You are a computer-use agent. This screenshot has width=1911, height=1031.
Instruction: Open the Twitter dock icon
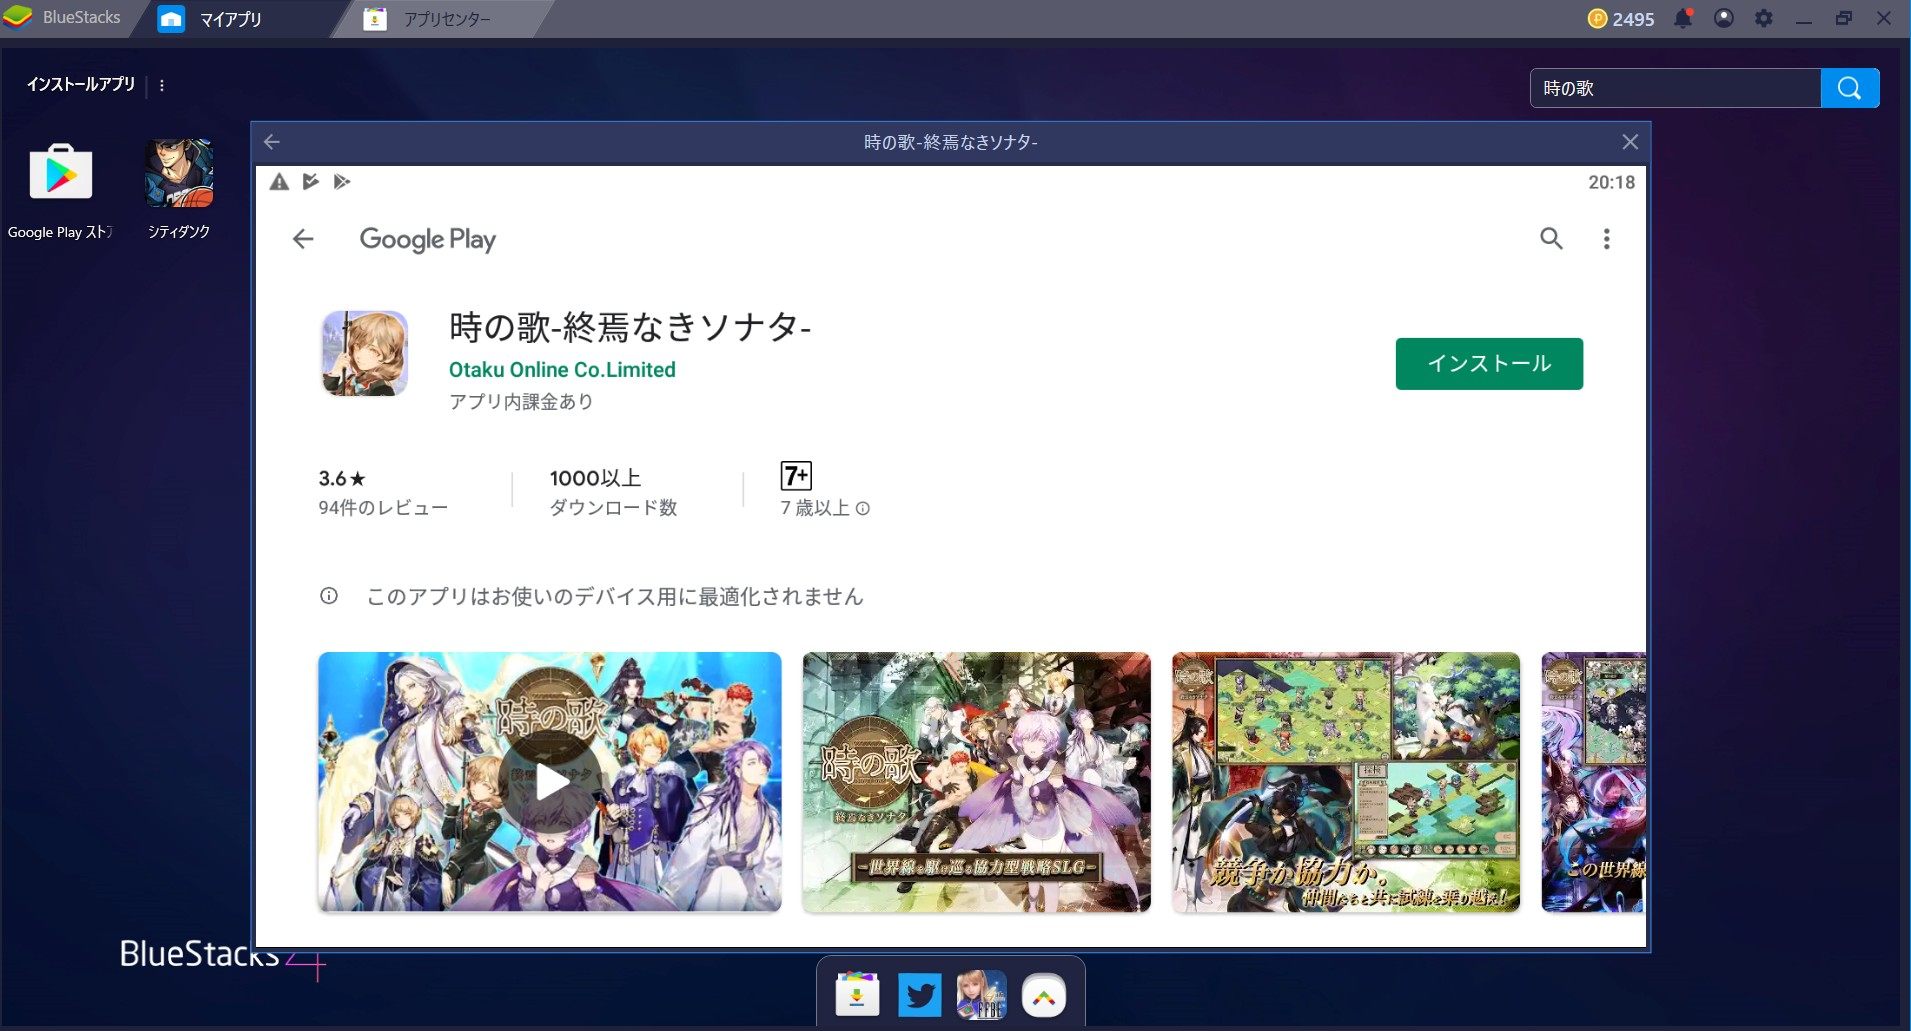click(x=920, y=996)
